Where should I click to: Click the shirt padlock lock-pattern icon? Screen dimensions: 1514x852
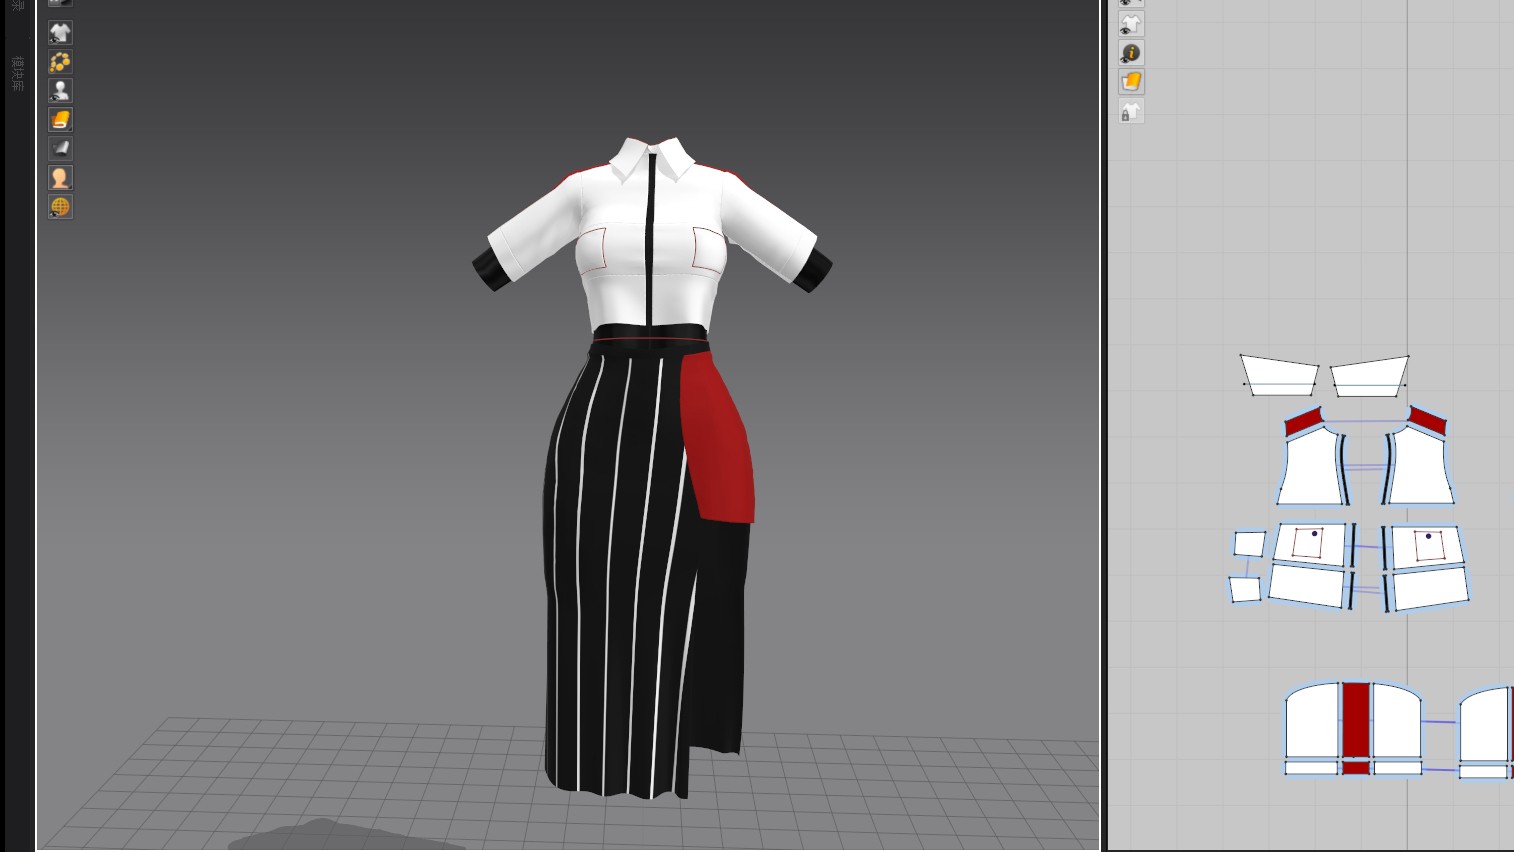point(1131,112)
